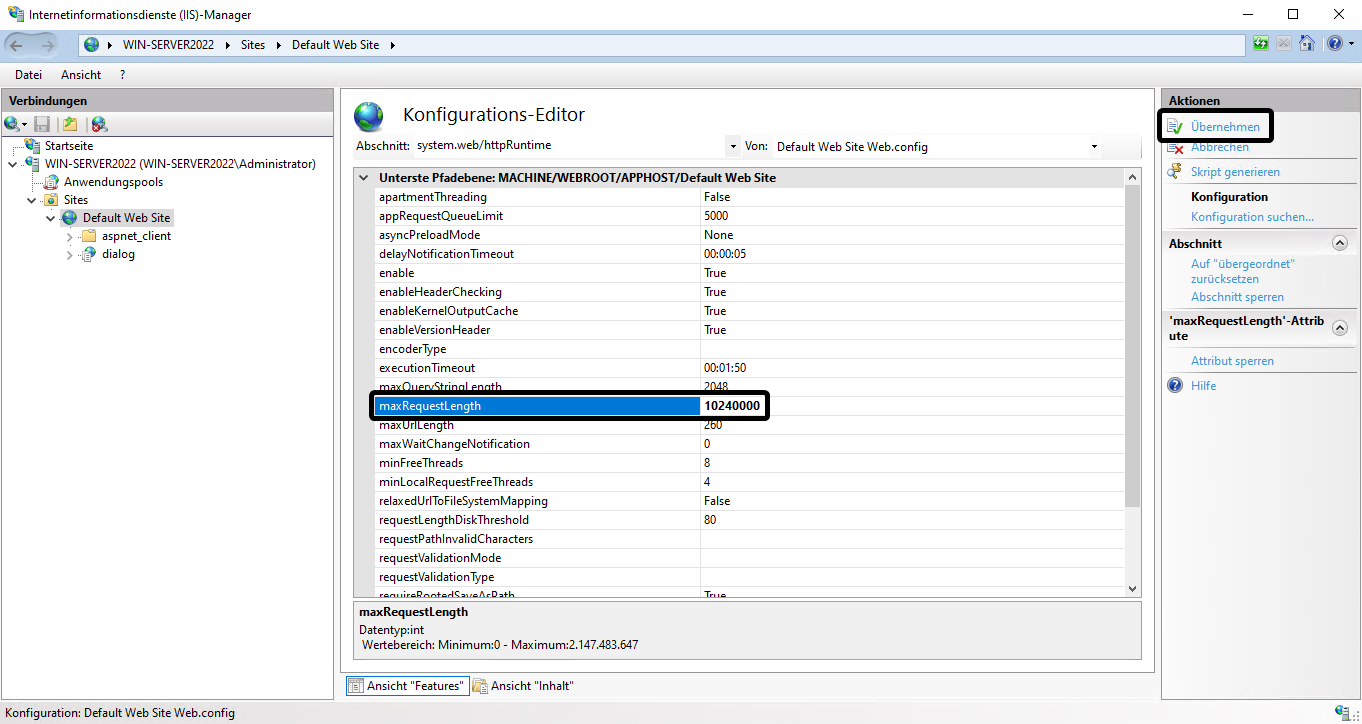Click scroll-up arrow of property grid scrollbar
This screenshot has width=1362, height=724.
tap(1132, 178)
